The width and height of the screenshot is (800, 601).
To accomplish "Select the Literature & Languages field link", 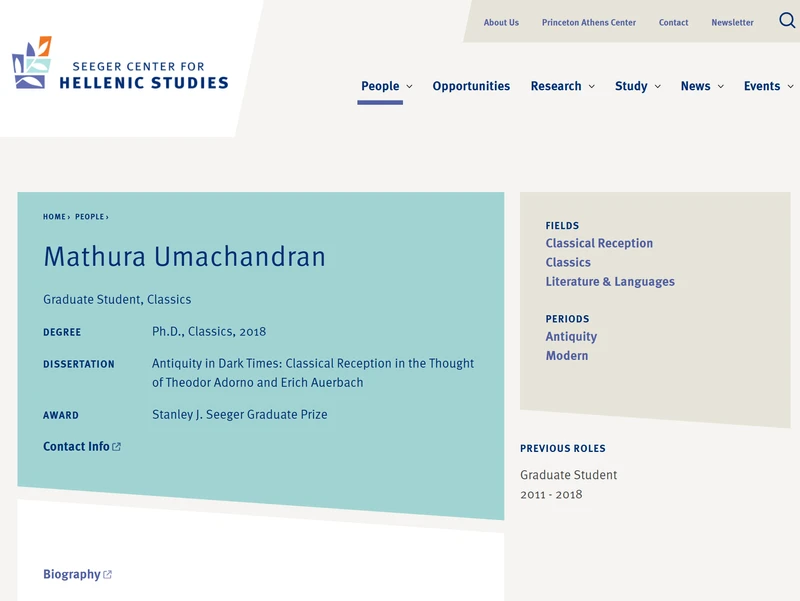I will coord(610,282).
